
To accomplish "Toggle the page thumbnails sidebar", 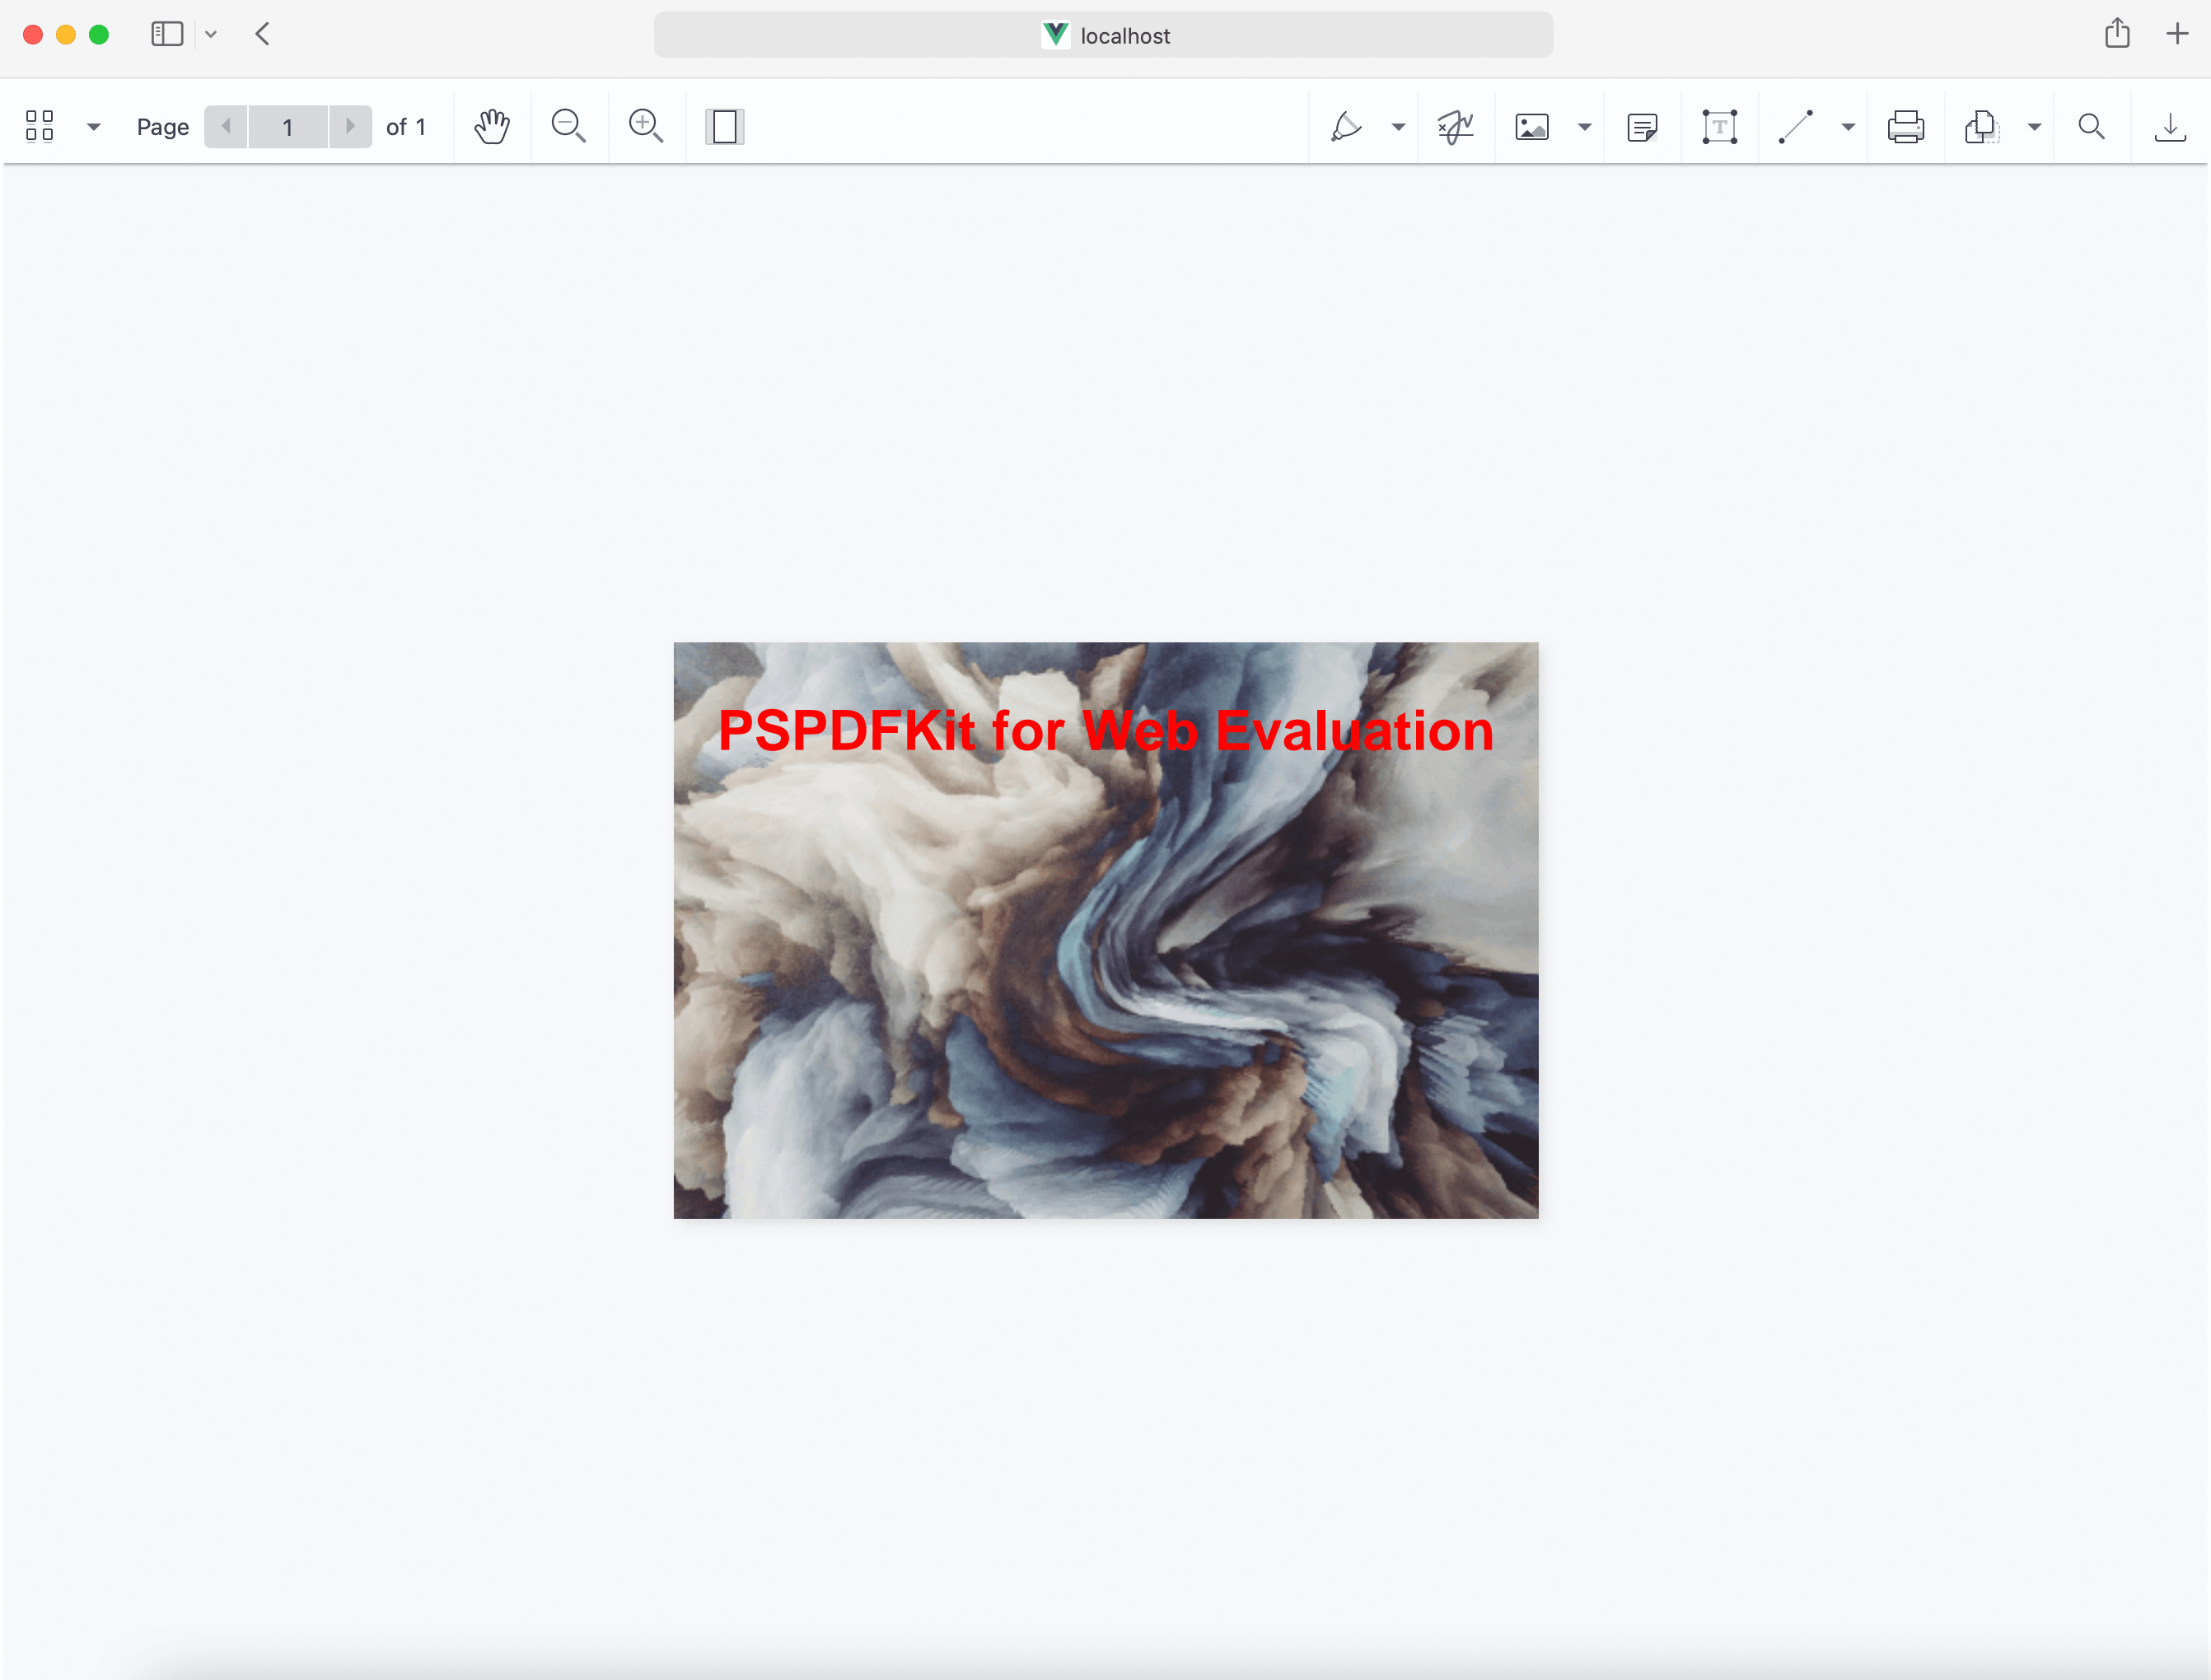I will coord(40,126).
